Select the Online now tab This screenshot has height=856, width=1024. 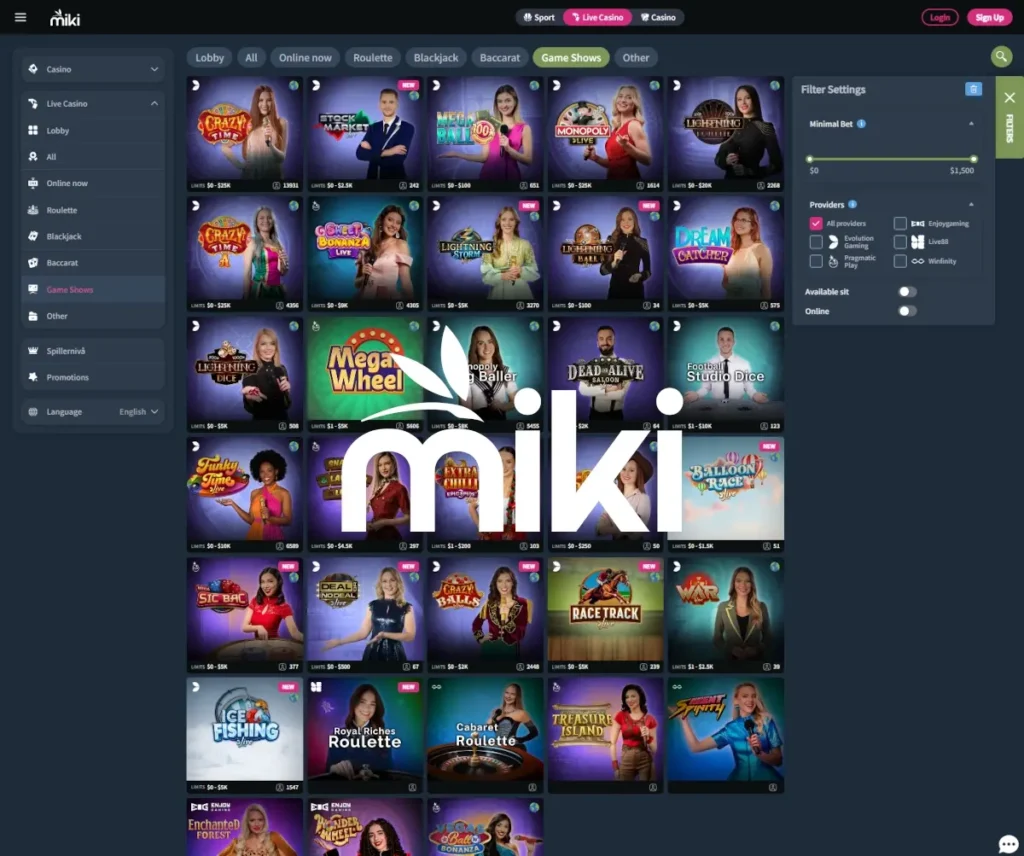coord(305,57)
